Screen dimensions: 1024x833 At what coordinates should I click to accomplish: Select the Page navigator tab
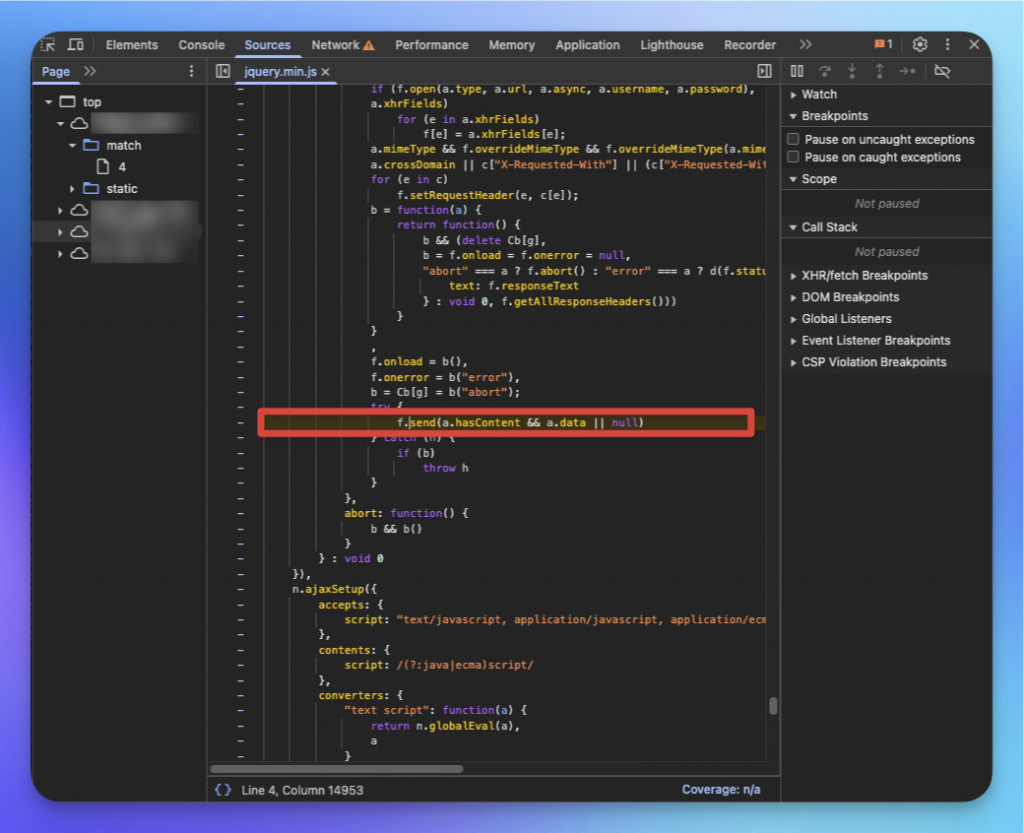click(56, 72)
